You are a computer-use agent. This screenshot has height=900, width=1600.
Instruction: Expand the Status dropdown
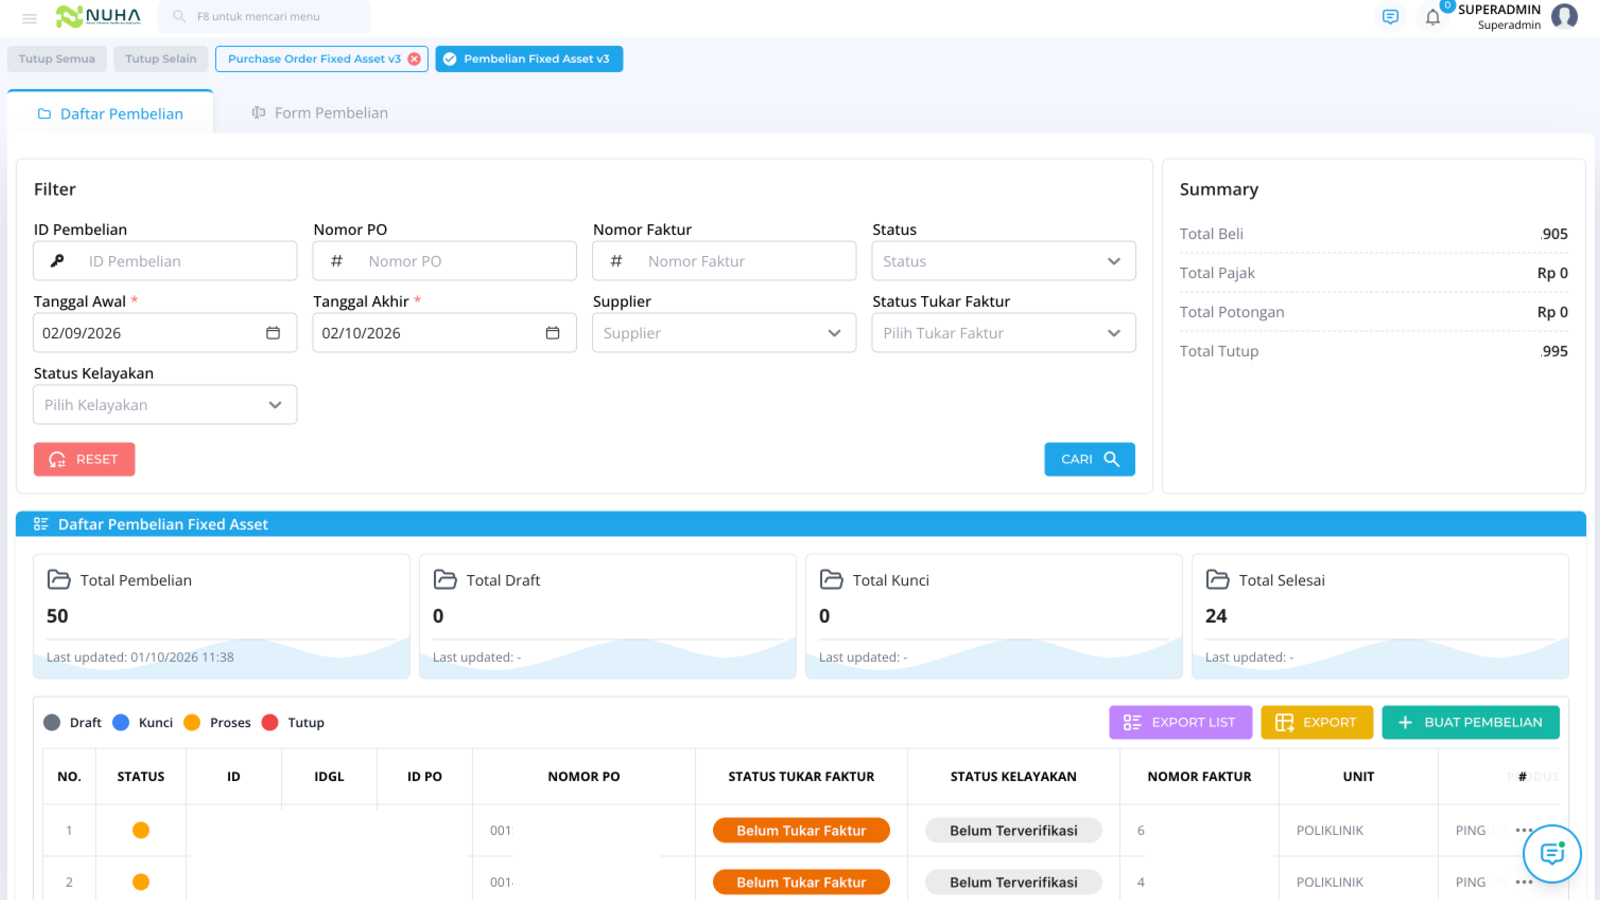[1004, 261]
